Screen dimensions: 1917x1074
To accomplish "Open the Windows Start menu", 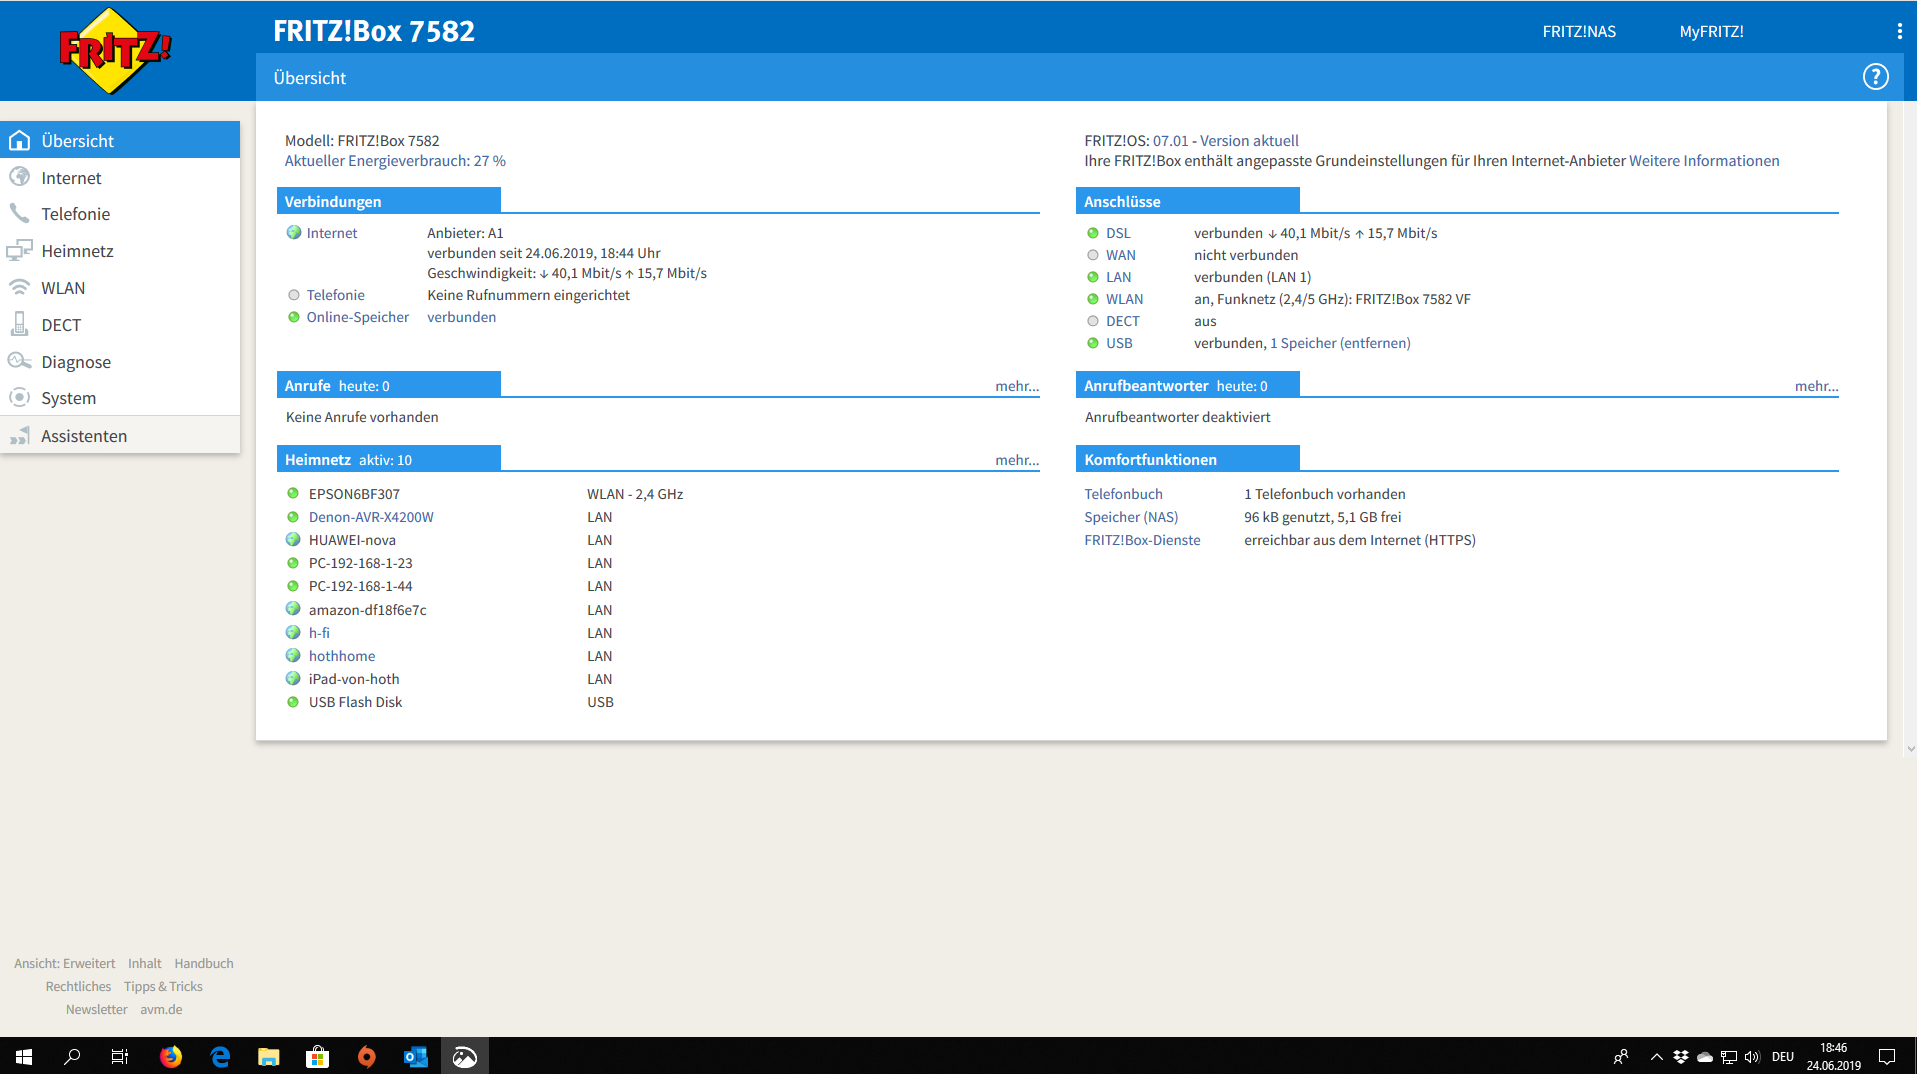I will pyautogui.click(x=24, y=1056).
